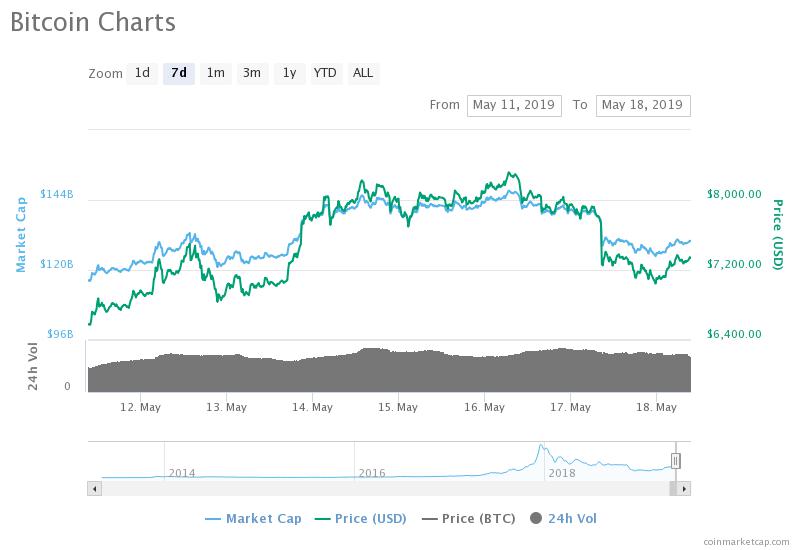Toggle the Market Cap legend series
800x550 pixels.
click(253, 519)
